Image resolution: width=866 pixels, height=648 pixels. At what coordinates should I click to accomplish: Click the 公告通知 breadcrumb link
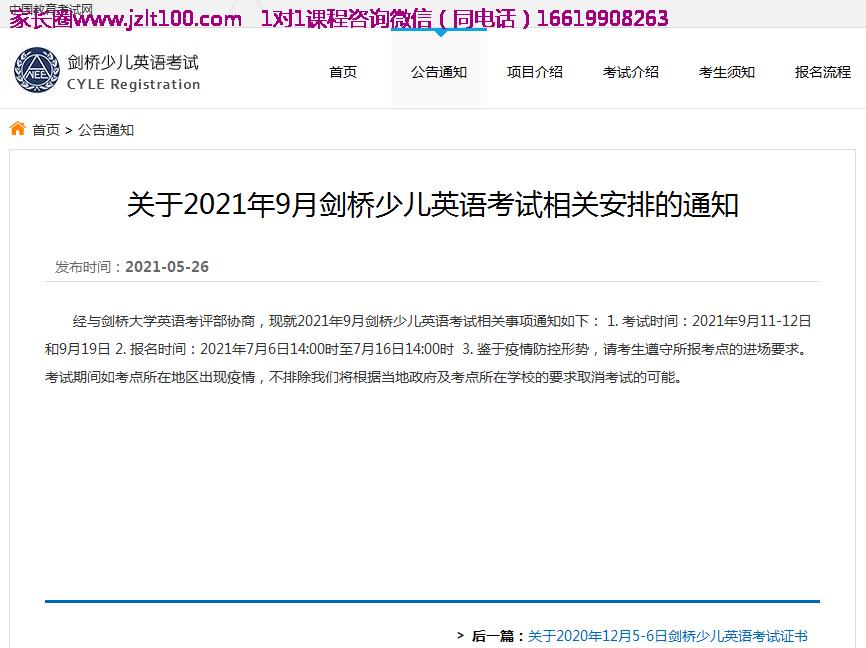[x=106, y=130]
